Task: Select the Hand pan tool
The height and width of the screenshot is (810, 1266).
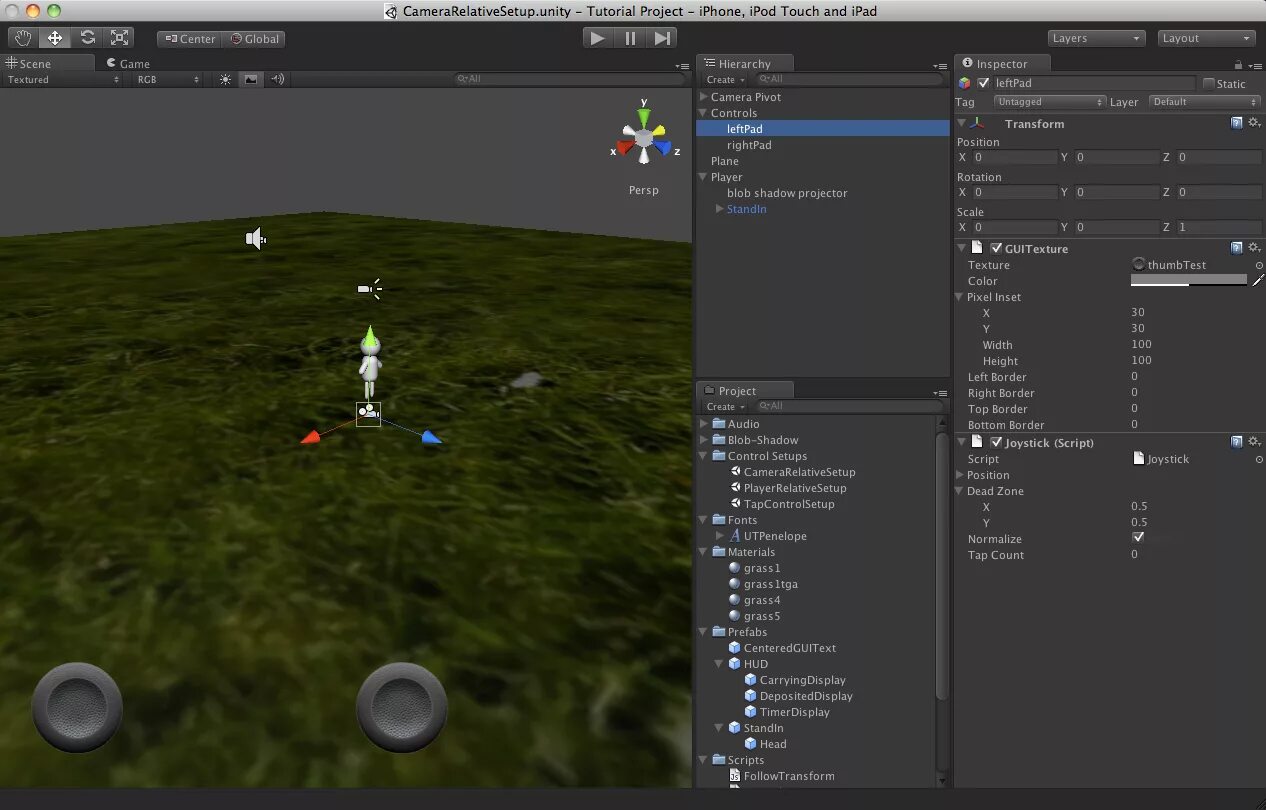Action: pos(24,38)
